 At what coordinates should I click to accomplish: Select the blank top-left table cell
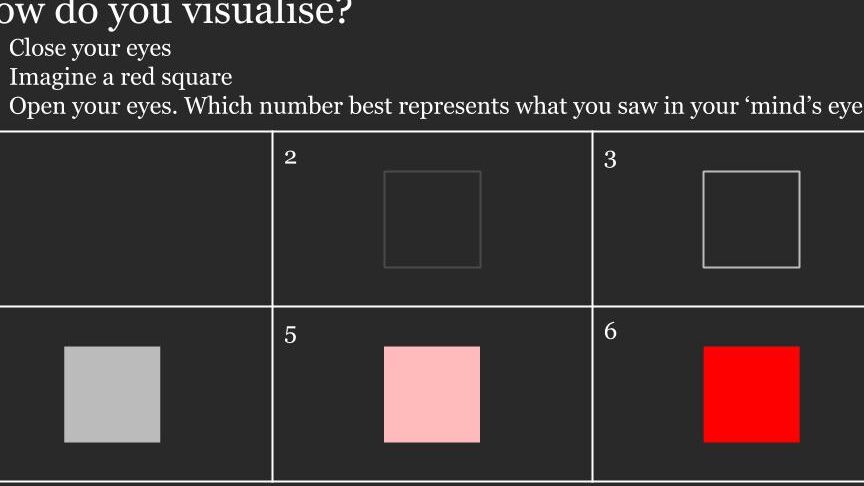136,219
